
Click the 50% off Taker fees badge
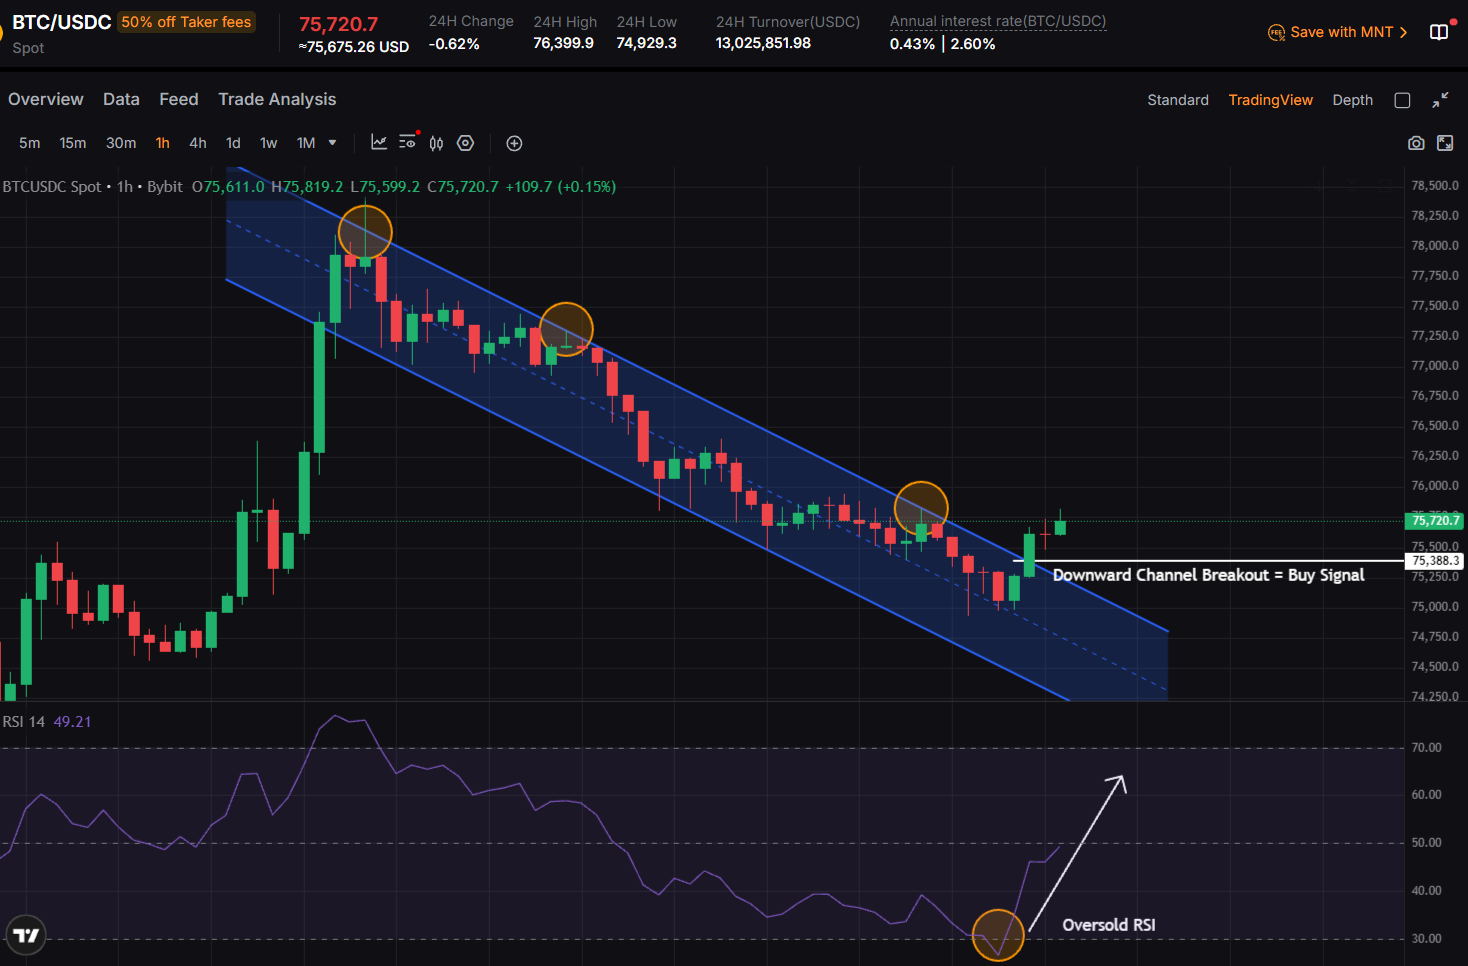tap(187, 22)
